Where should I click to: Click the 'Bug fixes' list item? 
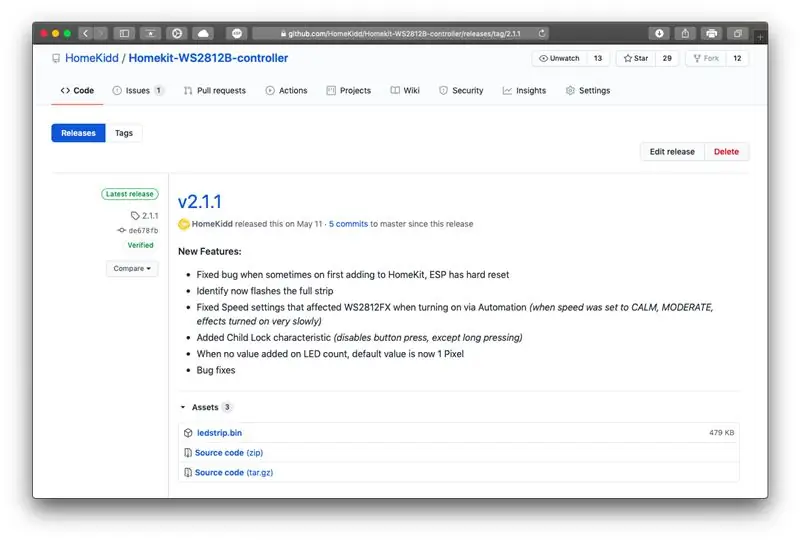coord(216,370)
